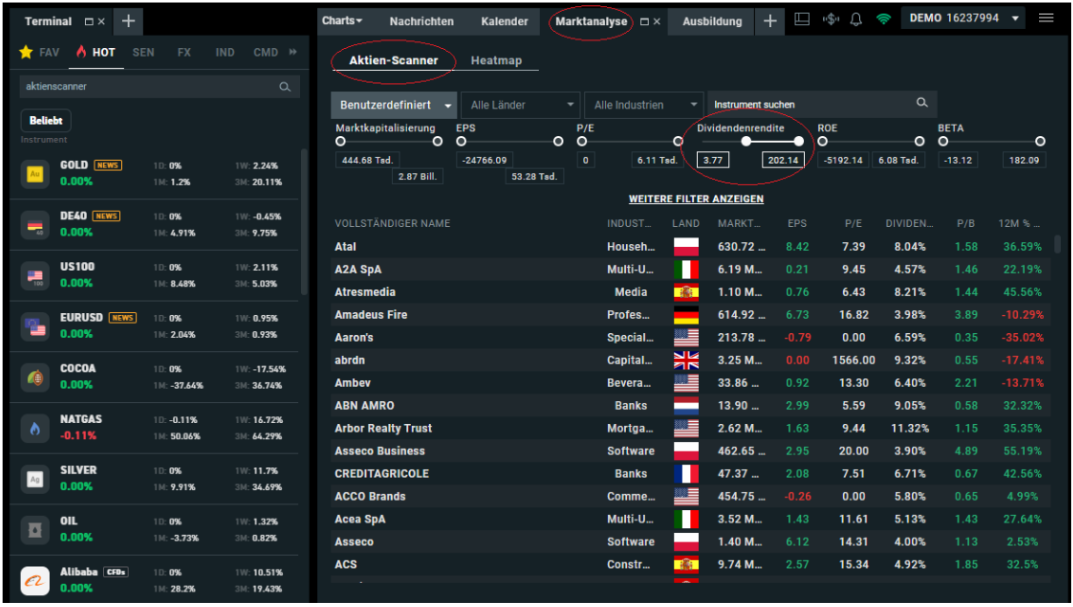Open the Kalender menu item
Viewport: 1073px width, 607px height.
(504, 21)
